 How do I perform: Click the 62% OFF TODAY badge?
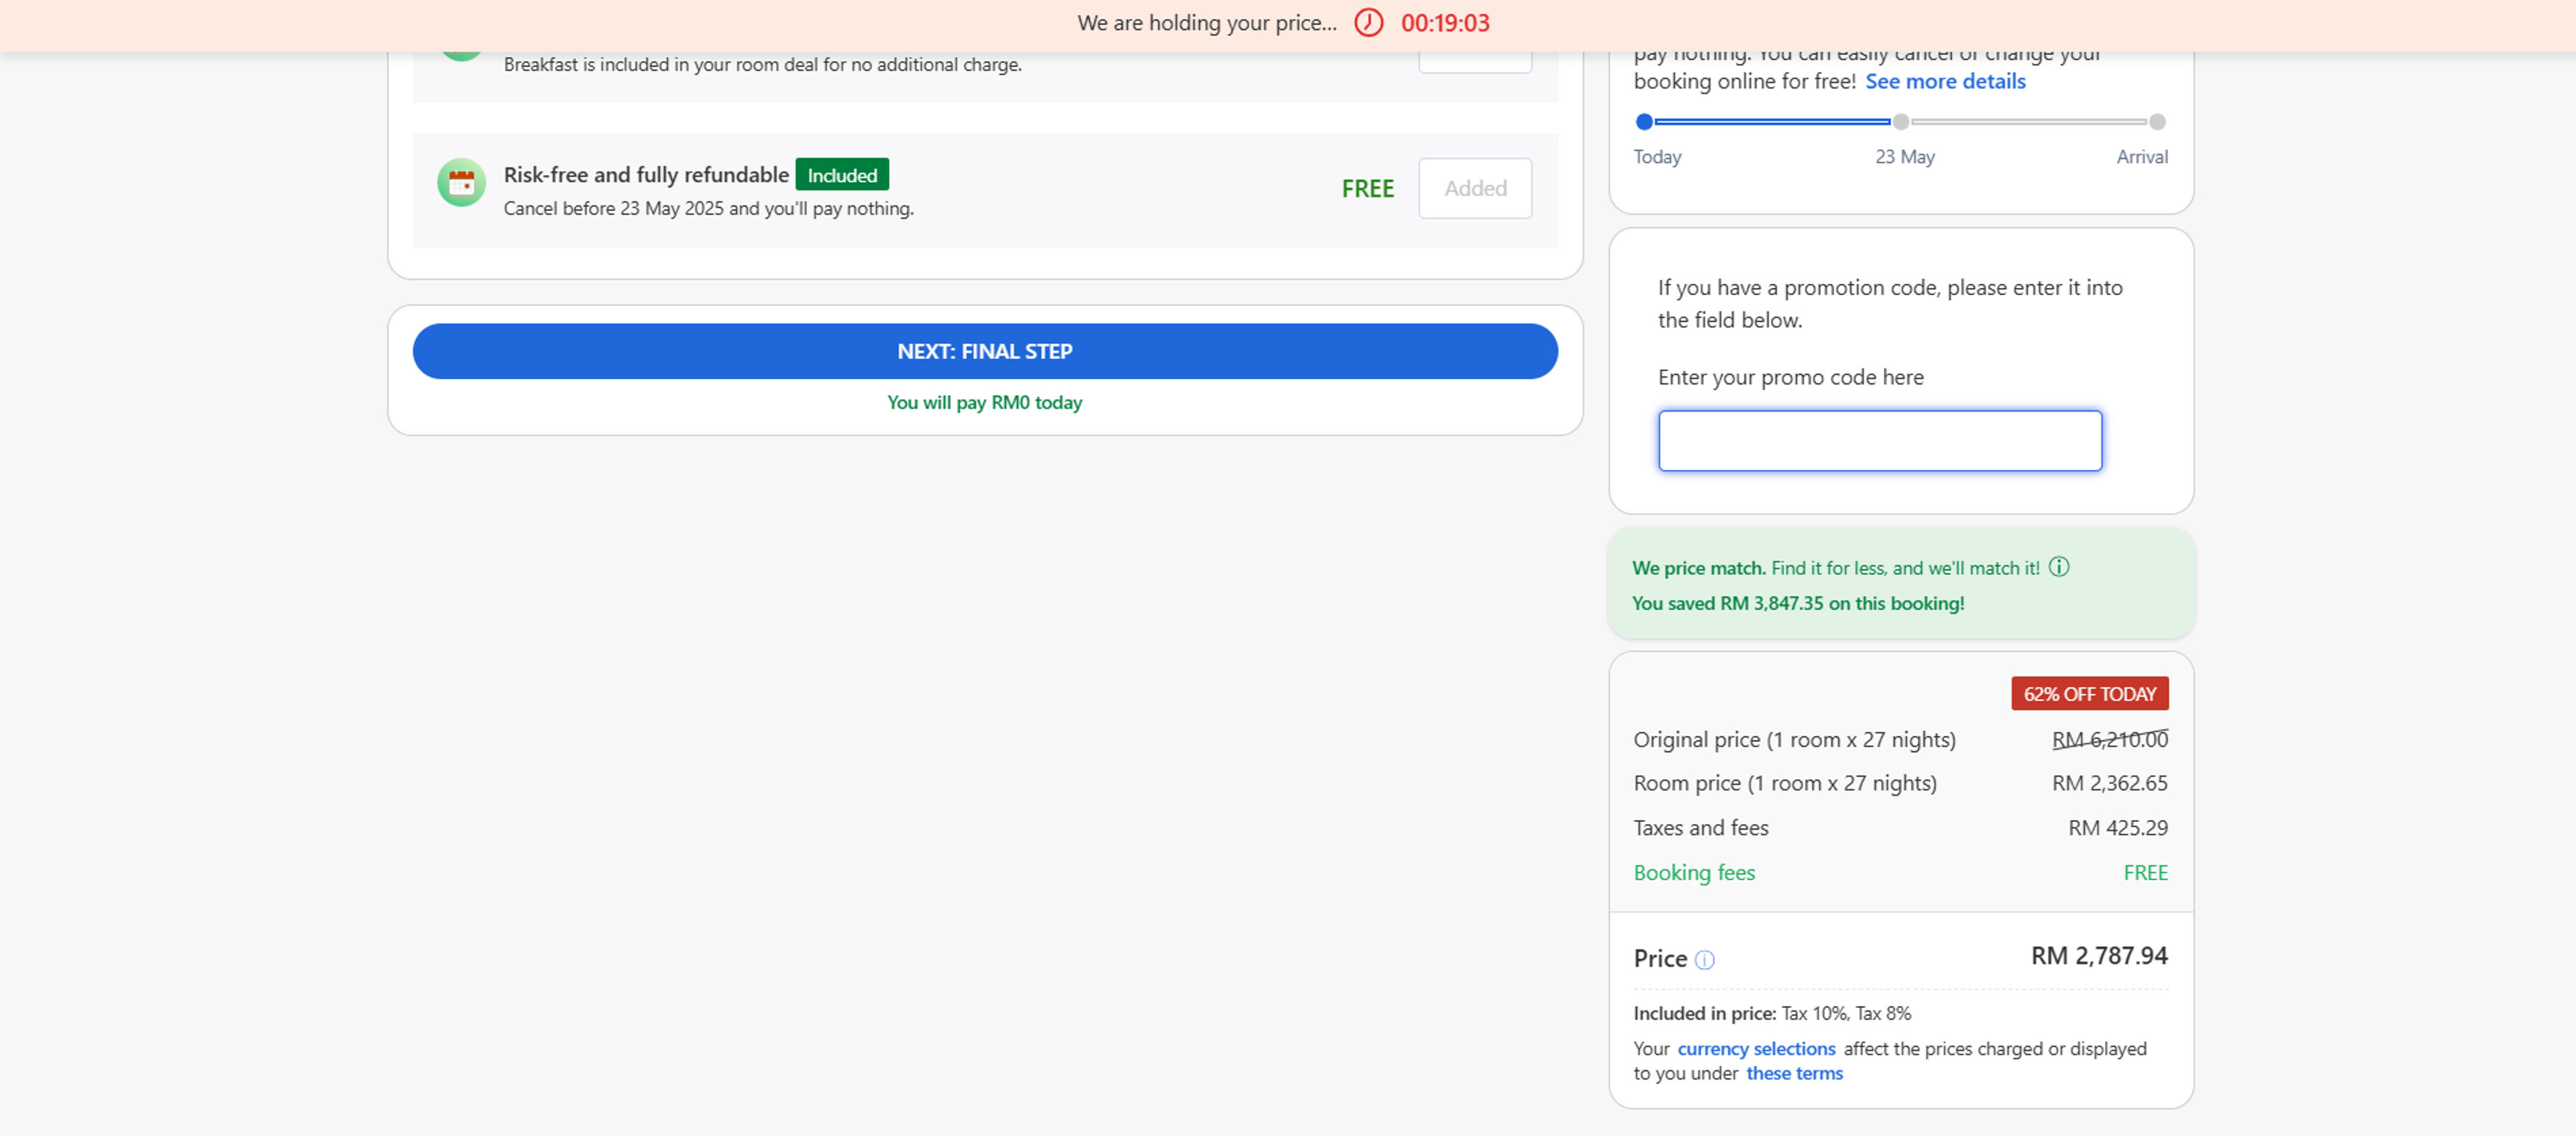(2090, 694)
